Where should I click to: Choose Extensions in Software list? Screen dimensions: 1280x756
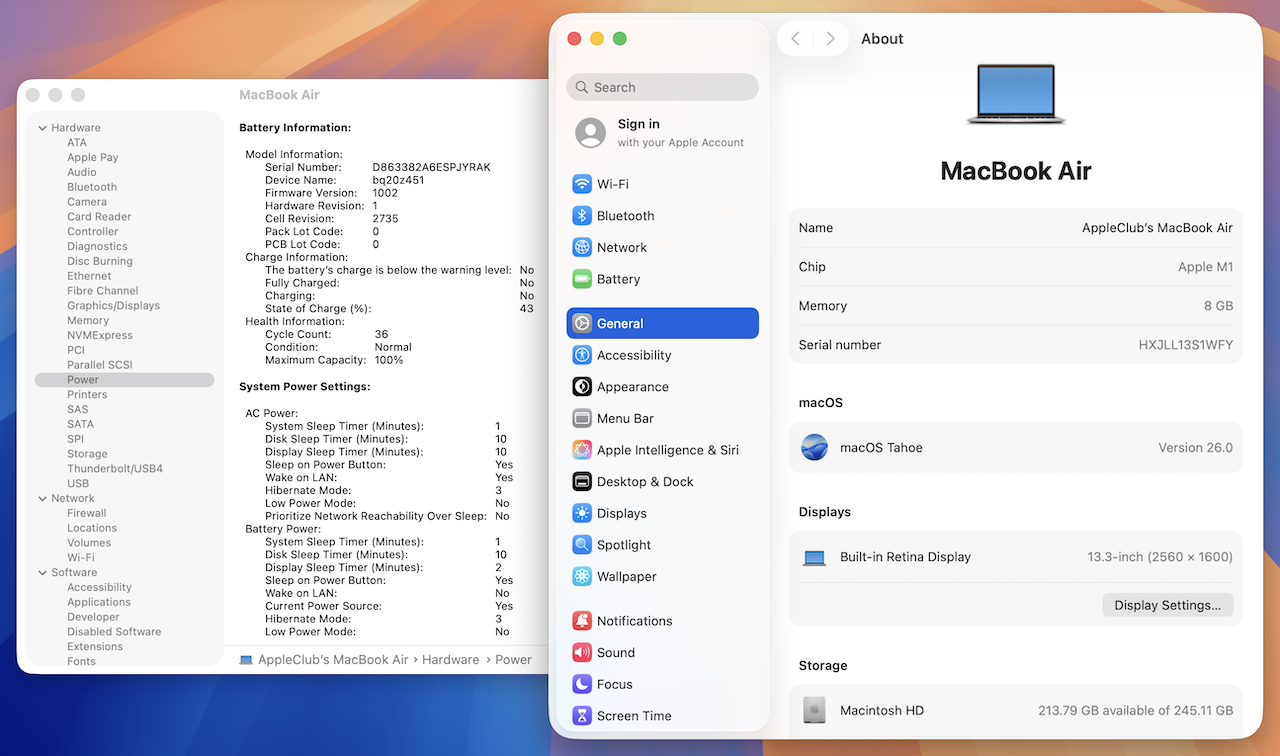95,647
